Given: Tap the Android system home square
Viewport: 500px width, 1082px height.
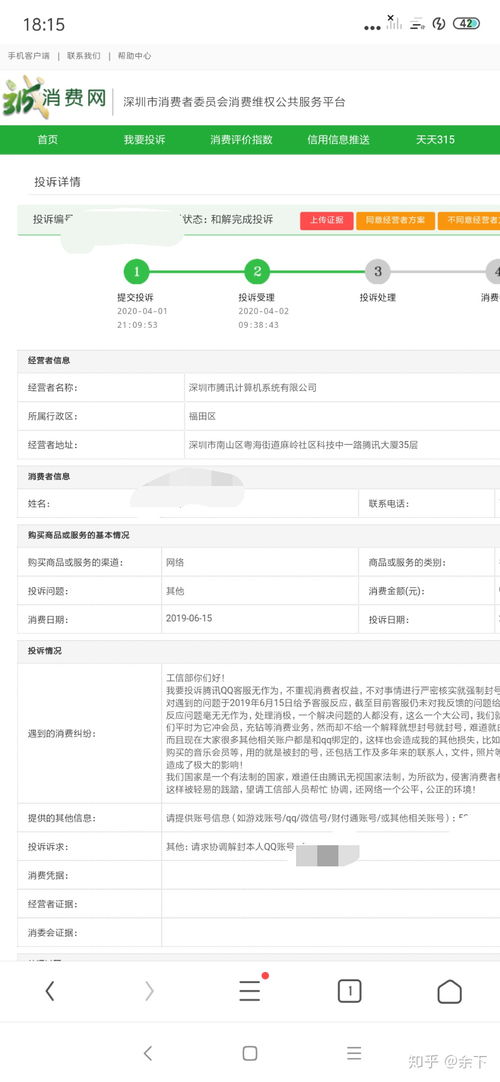Looking at the screenshot, I should (250, 1053).
